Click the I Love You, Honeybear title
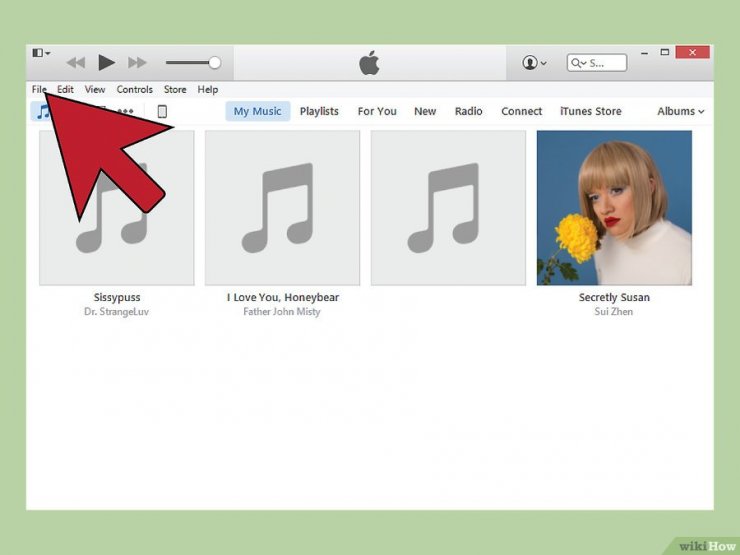The height and width of the screenshot is (555, 740). [283, 297]
